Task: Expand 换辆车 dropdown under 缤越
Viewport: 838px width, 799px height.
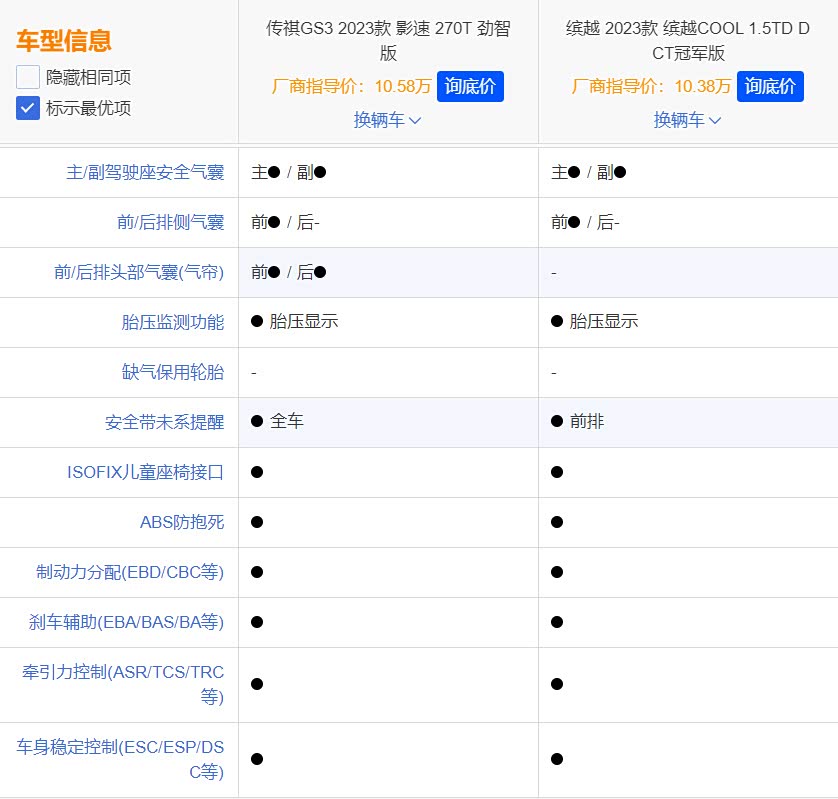Action: click(x=687, y=120)
